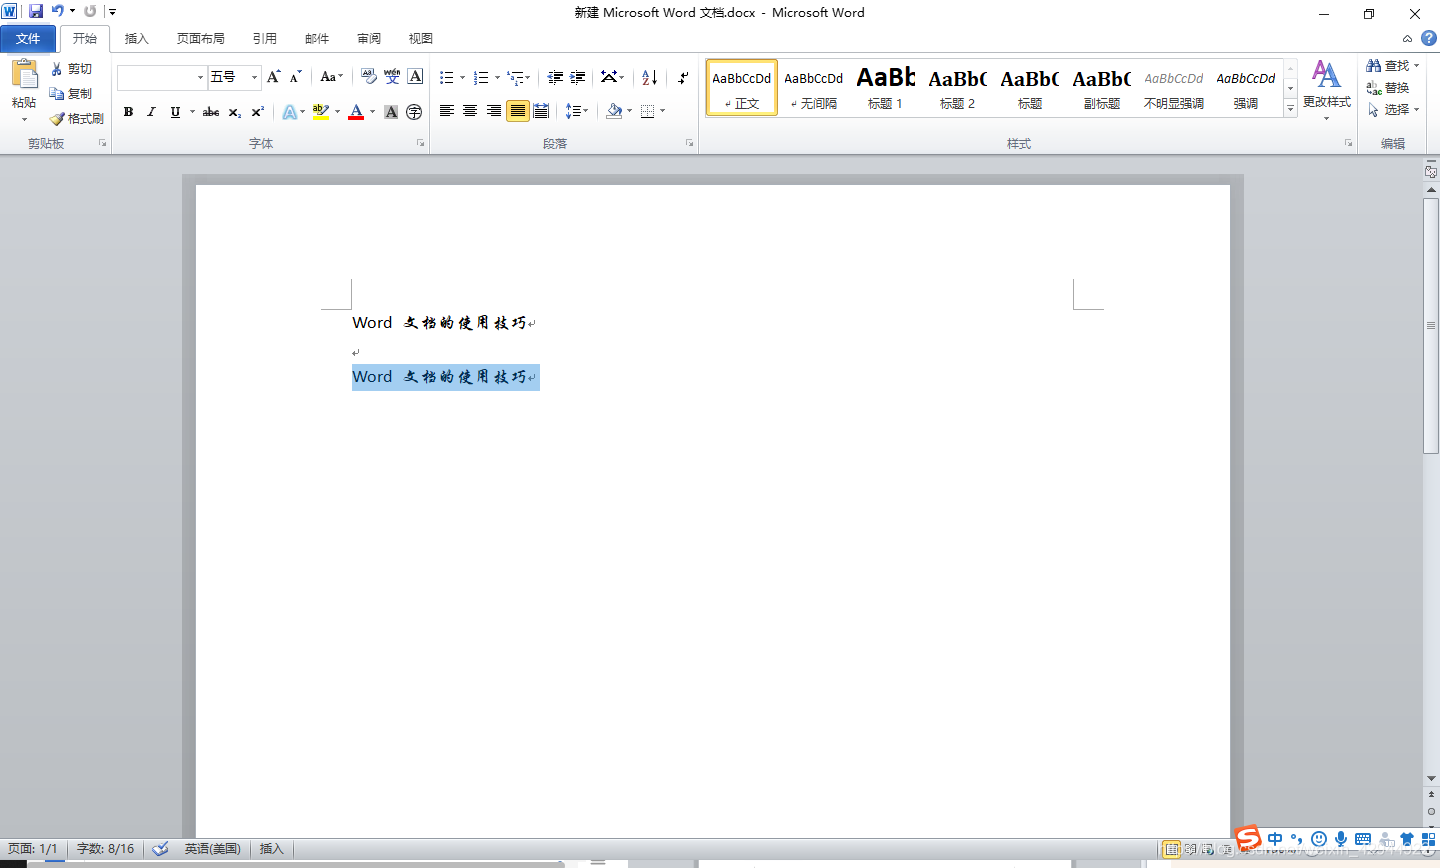Align the text left
The width and height of the screenshot is (1440, 868).
click(x=447, y=111)
